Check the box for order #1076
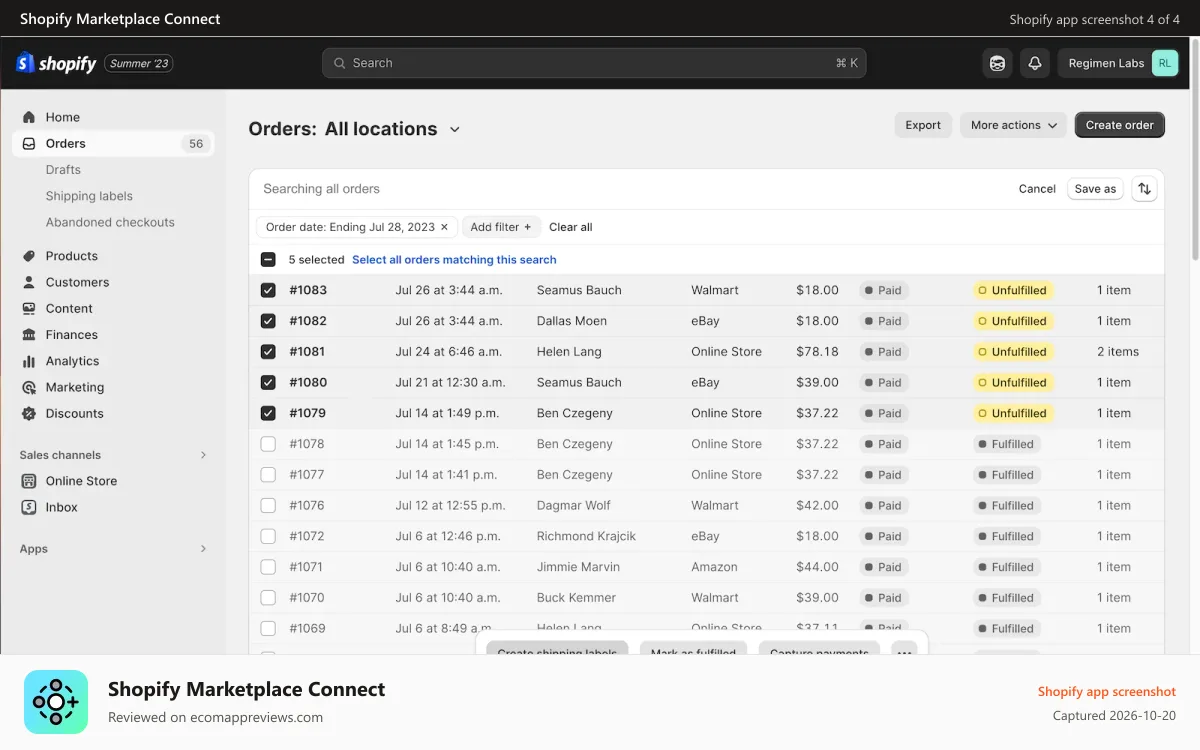The height and width of the screenshot is (750, 1200). pos(268,505)
